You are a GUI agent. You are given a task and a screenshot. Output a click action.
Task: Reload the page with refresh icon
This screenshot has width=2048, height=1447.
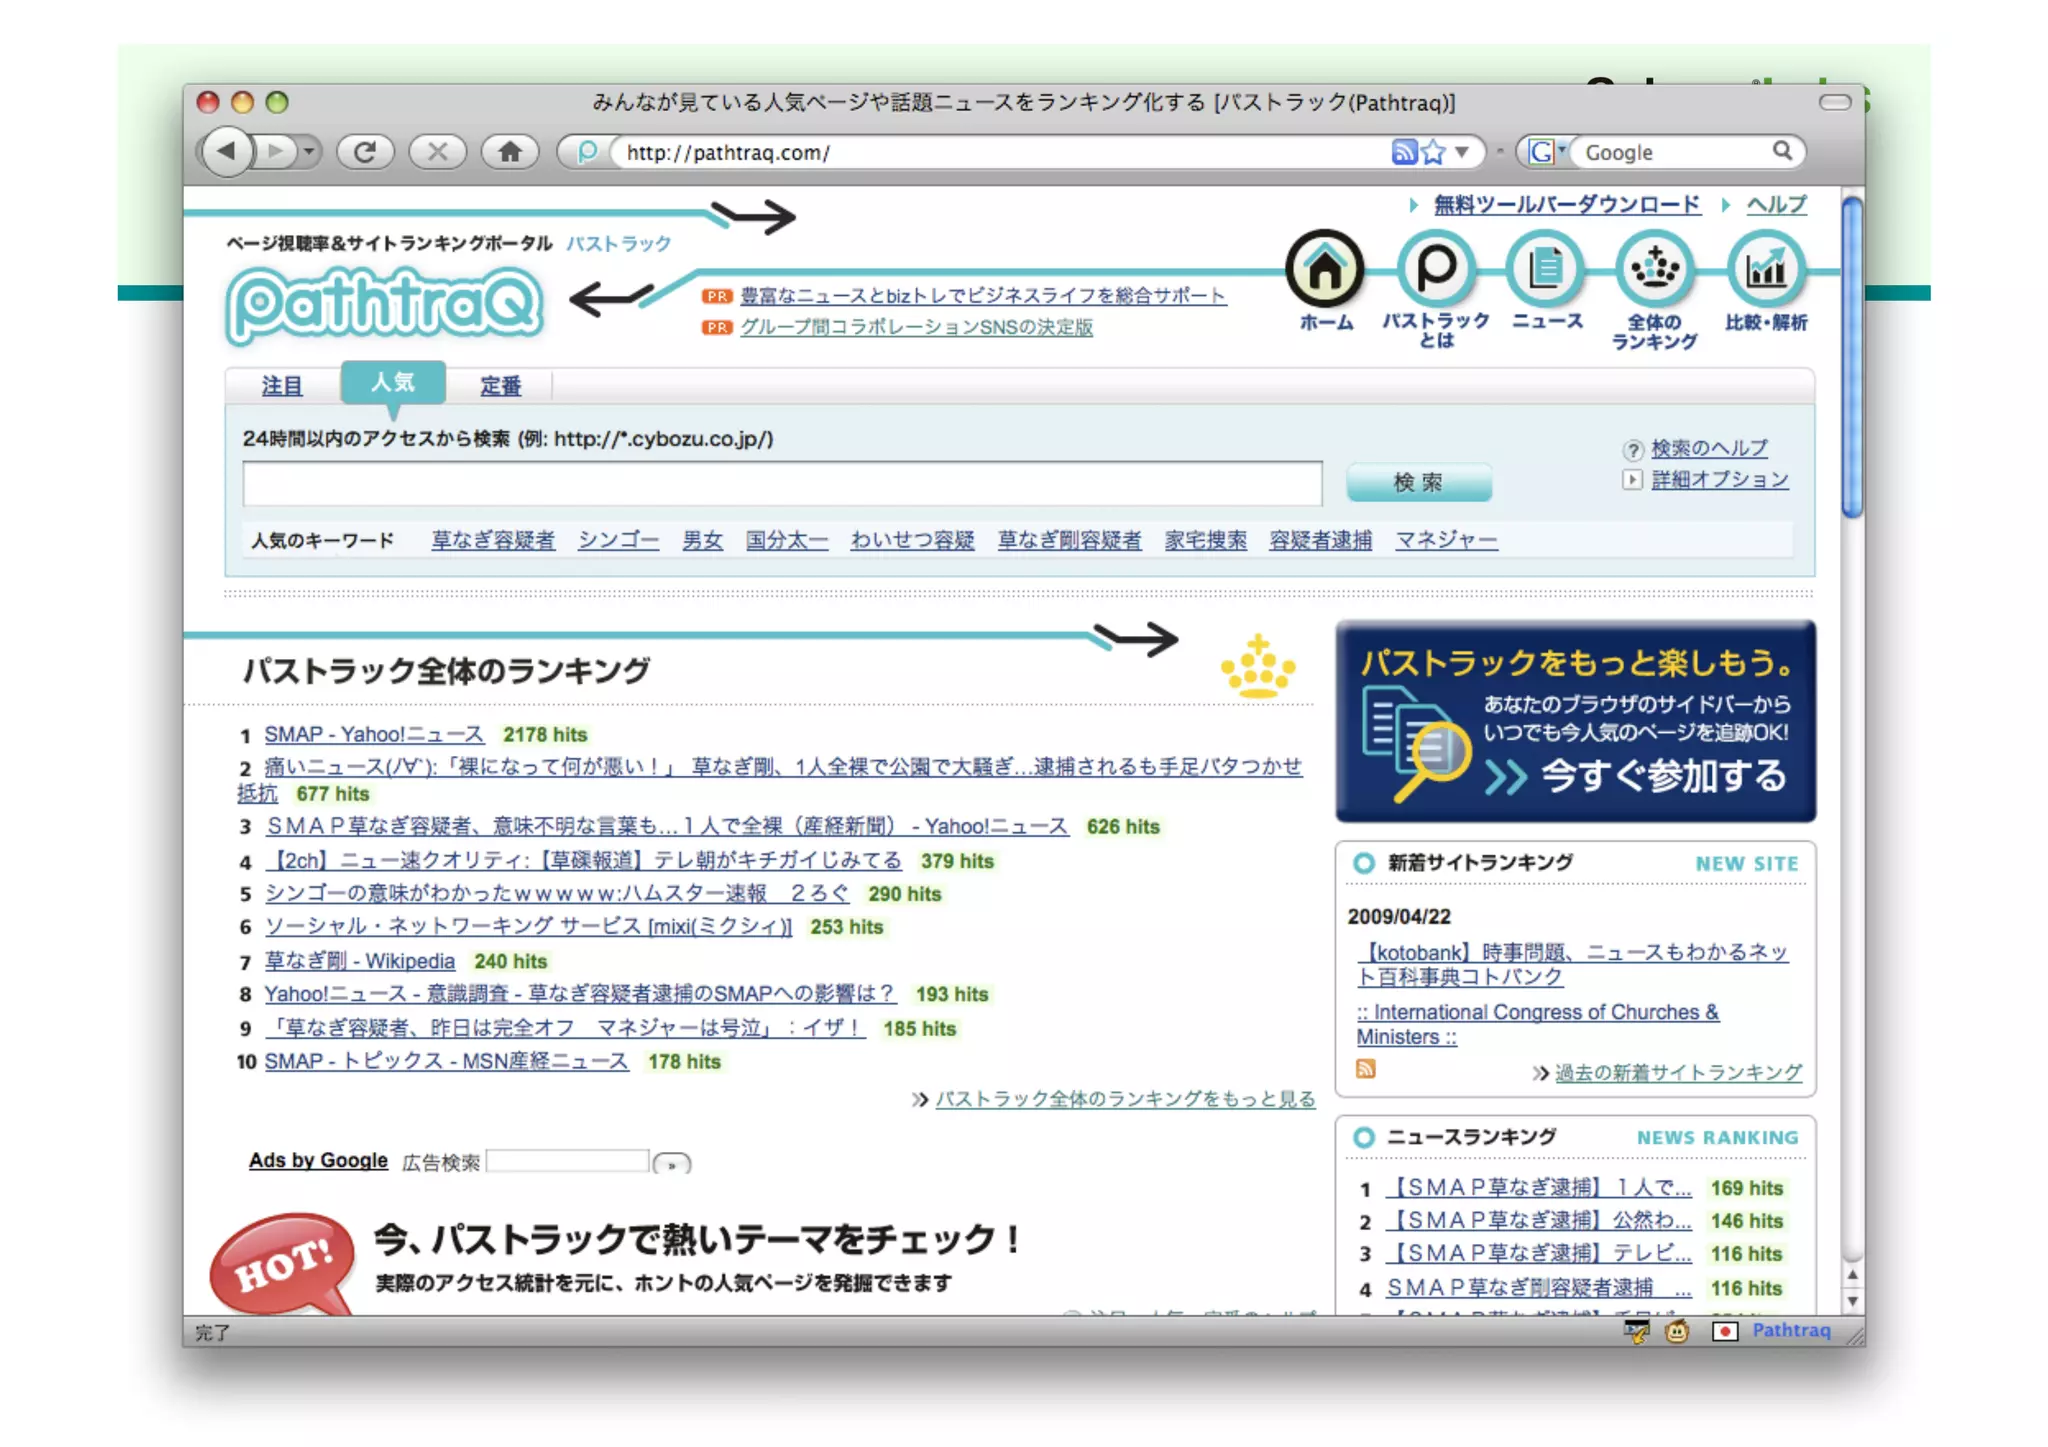click(x=365, y=152)
